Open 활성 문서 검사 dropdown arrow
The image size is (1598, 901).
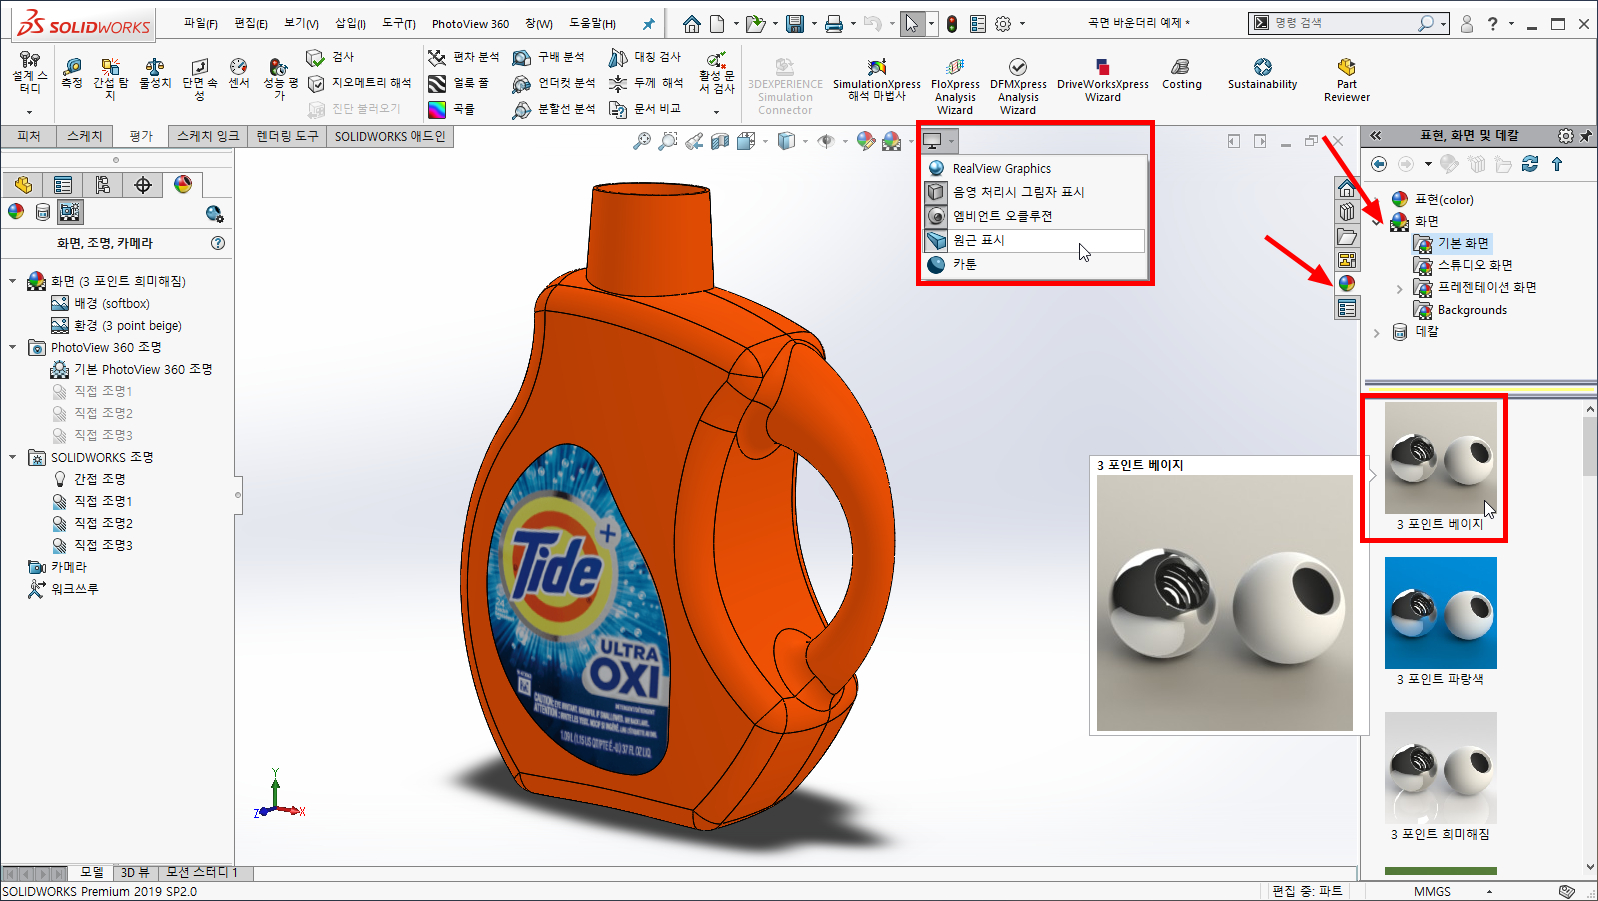point(716,112)
